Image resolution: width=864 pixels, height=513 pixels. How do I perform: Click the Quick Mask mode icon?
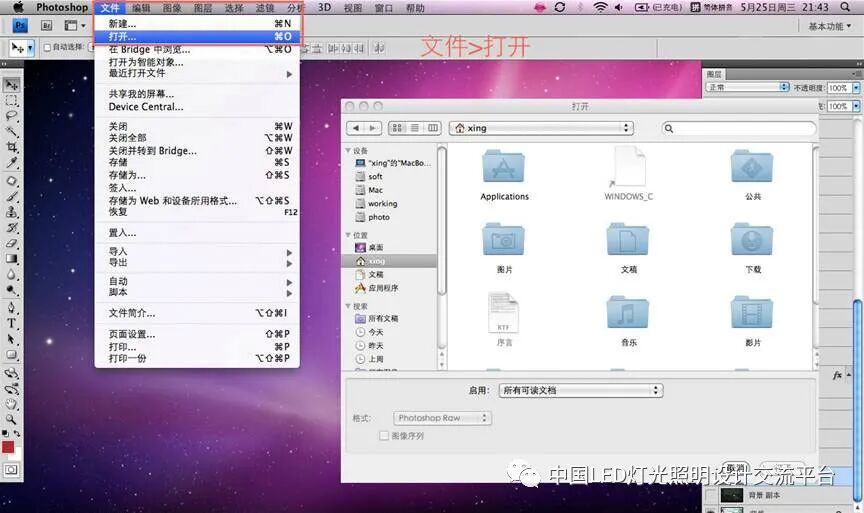point(11,470)
